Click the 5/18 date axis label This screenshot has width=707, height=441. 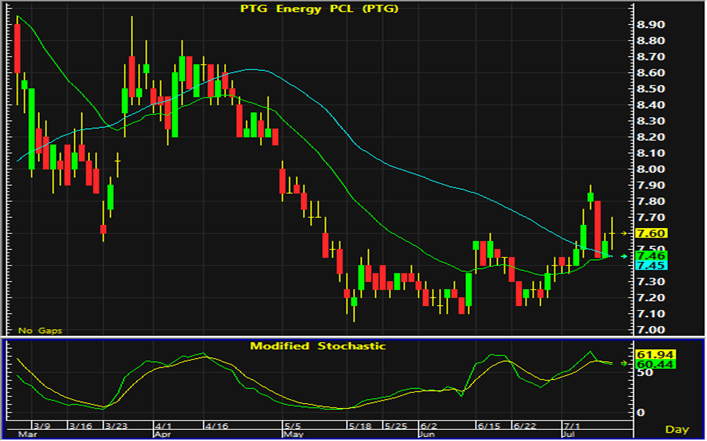(359, 426)
